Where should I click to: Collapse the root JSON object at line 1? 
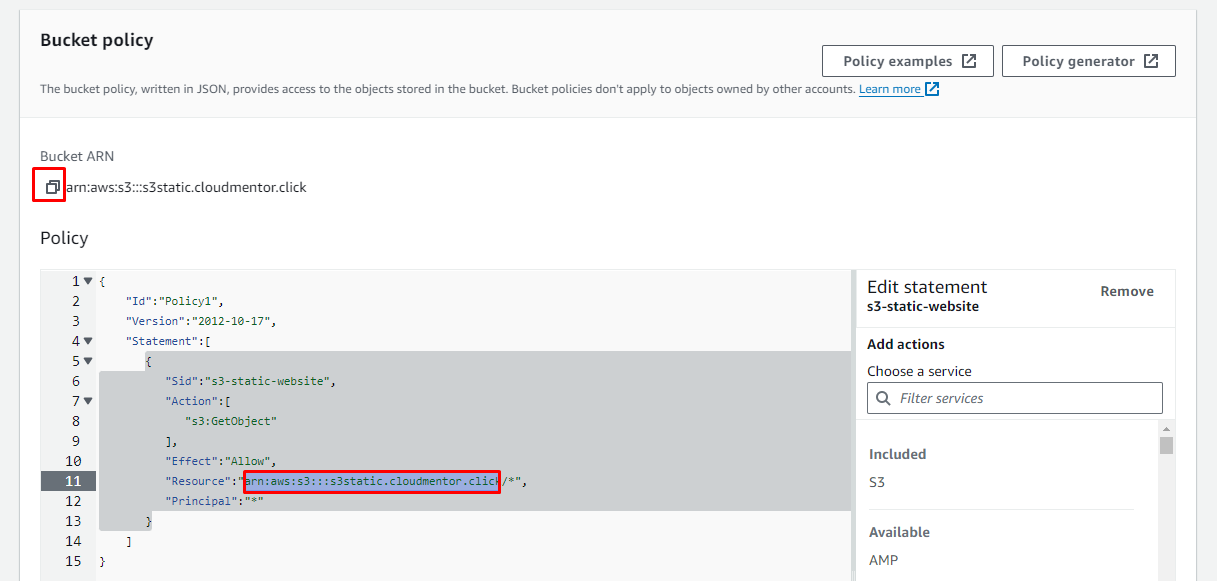[88, 281]
